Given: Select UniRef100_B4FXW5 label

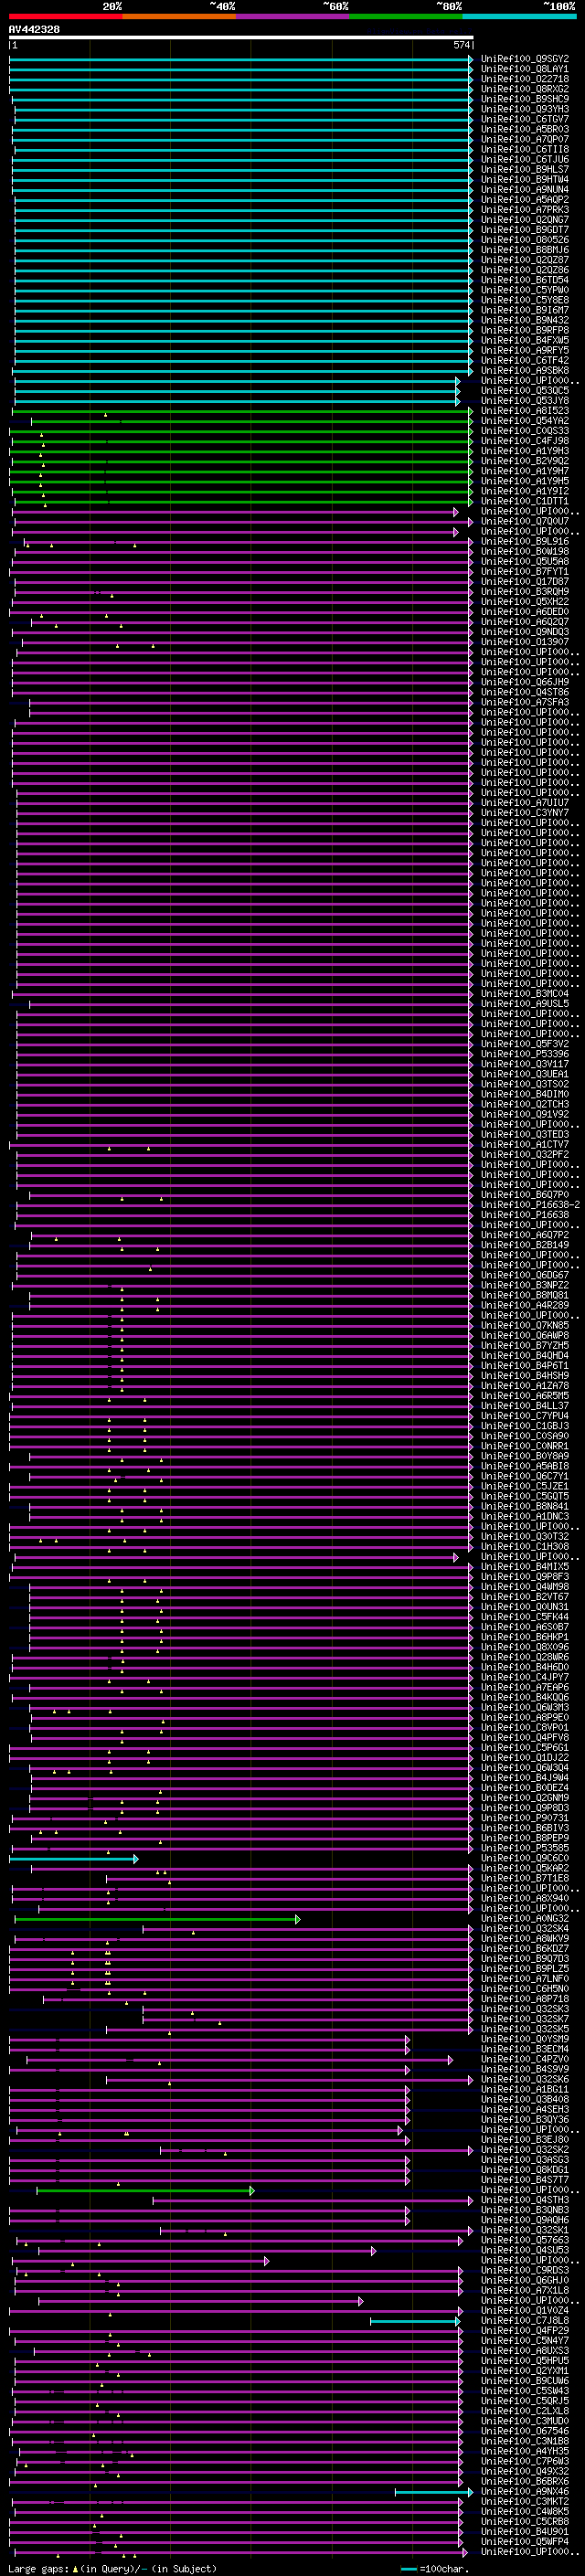Looking at the screenshot, I should pyautogui.click(x=525, y=340).
